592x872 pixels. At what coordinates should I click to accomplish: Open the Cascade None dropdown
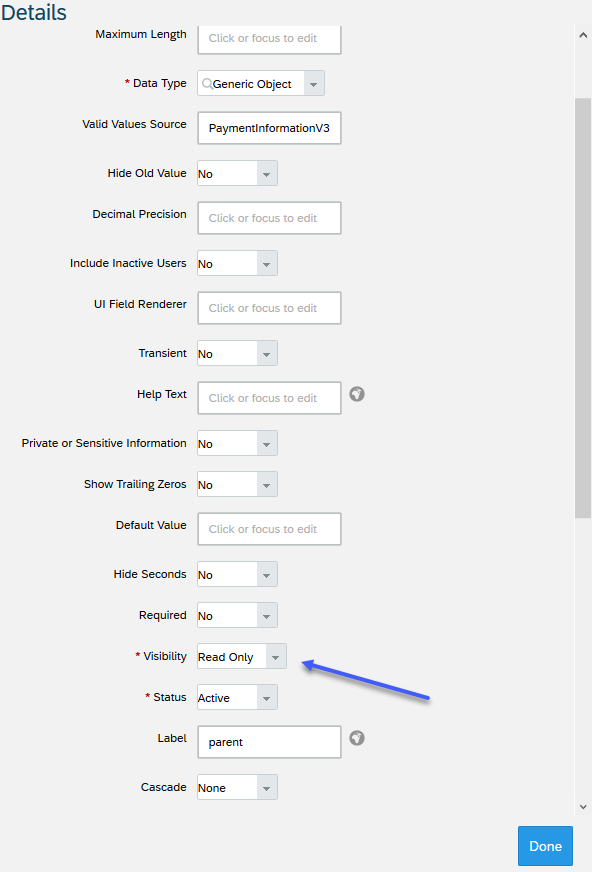pos(237,787)
